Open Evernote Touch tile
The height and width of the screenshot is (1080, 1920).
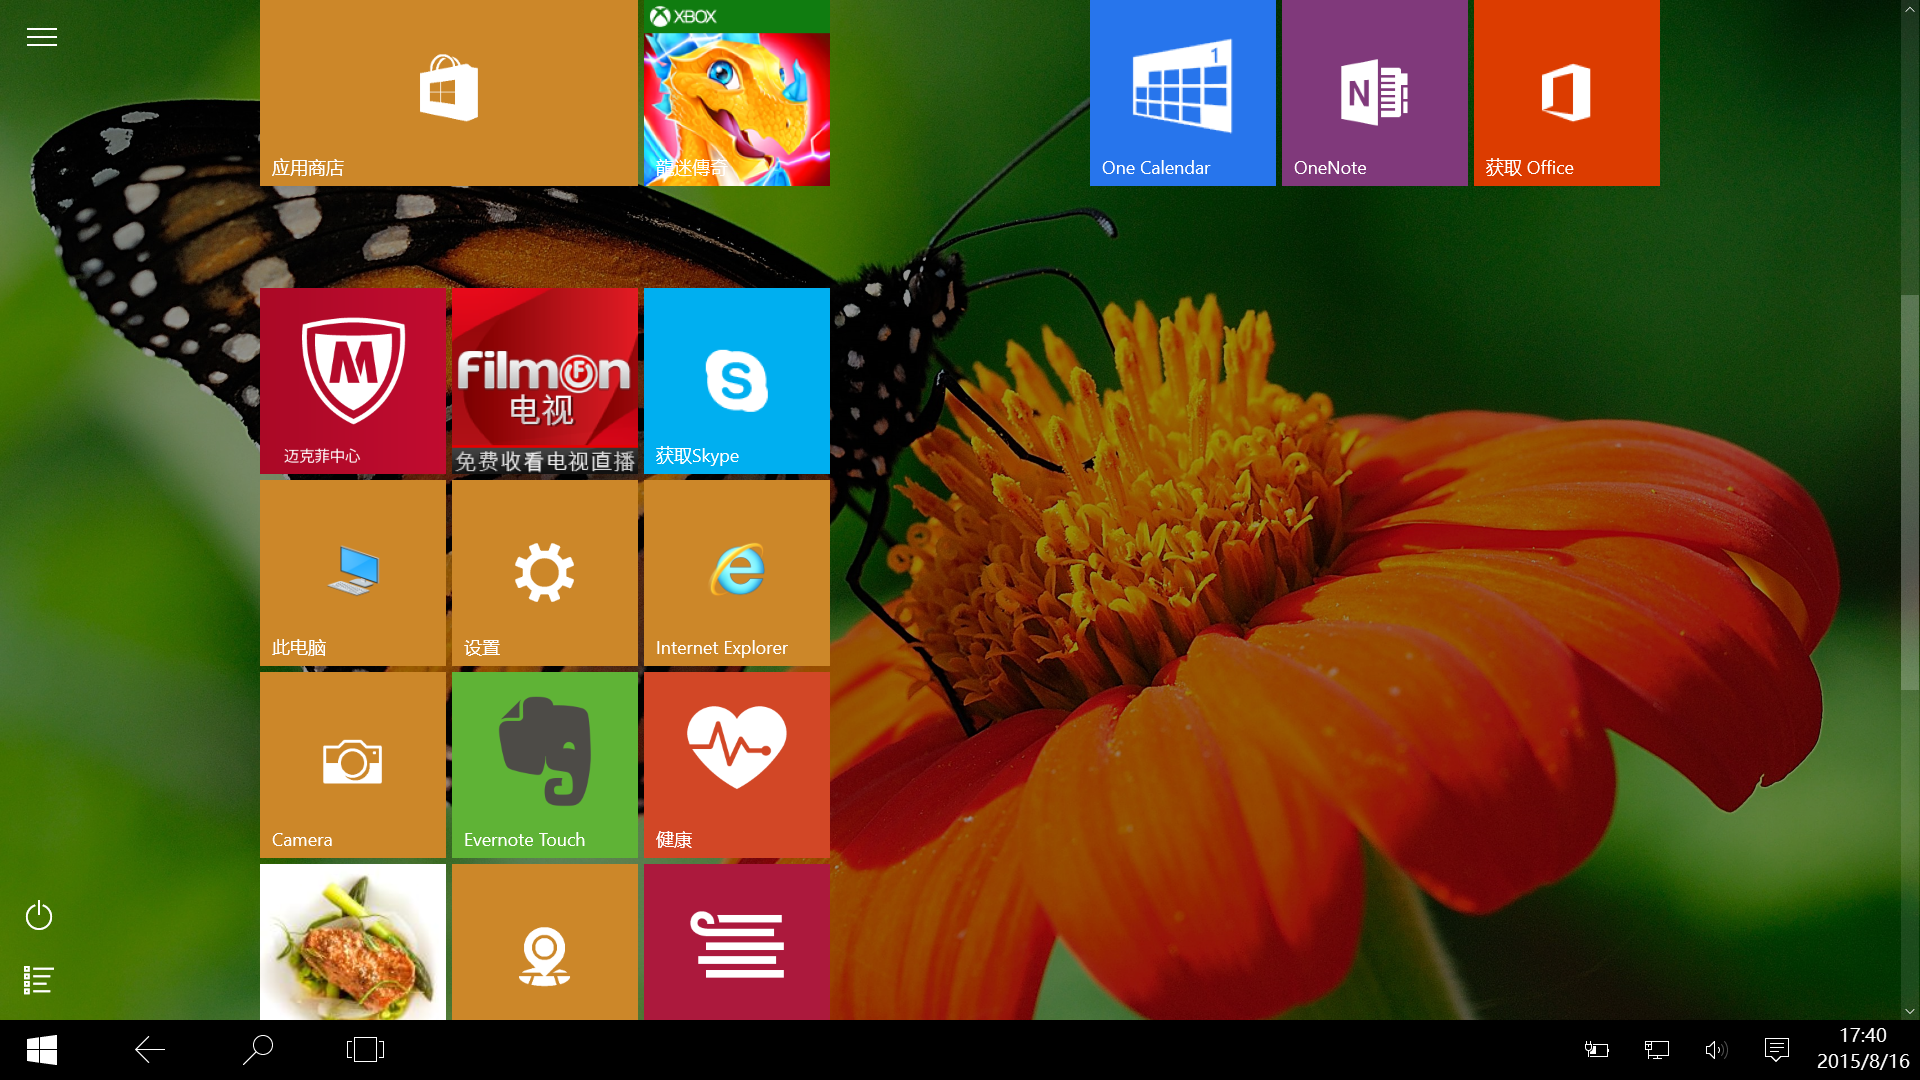pyautogui.click(x=544, y=764)
